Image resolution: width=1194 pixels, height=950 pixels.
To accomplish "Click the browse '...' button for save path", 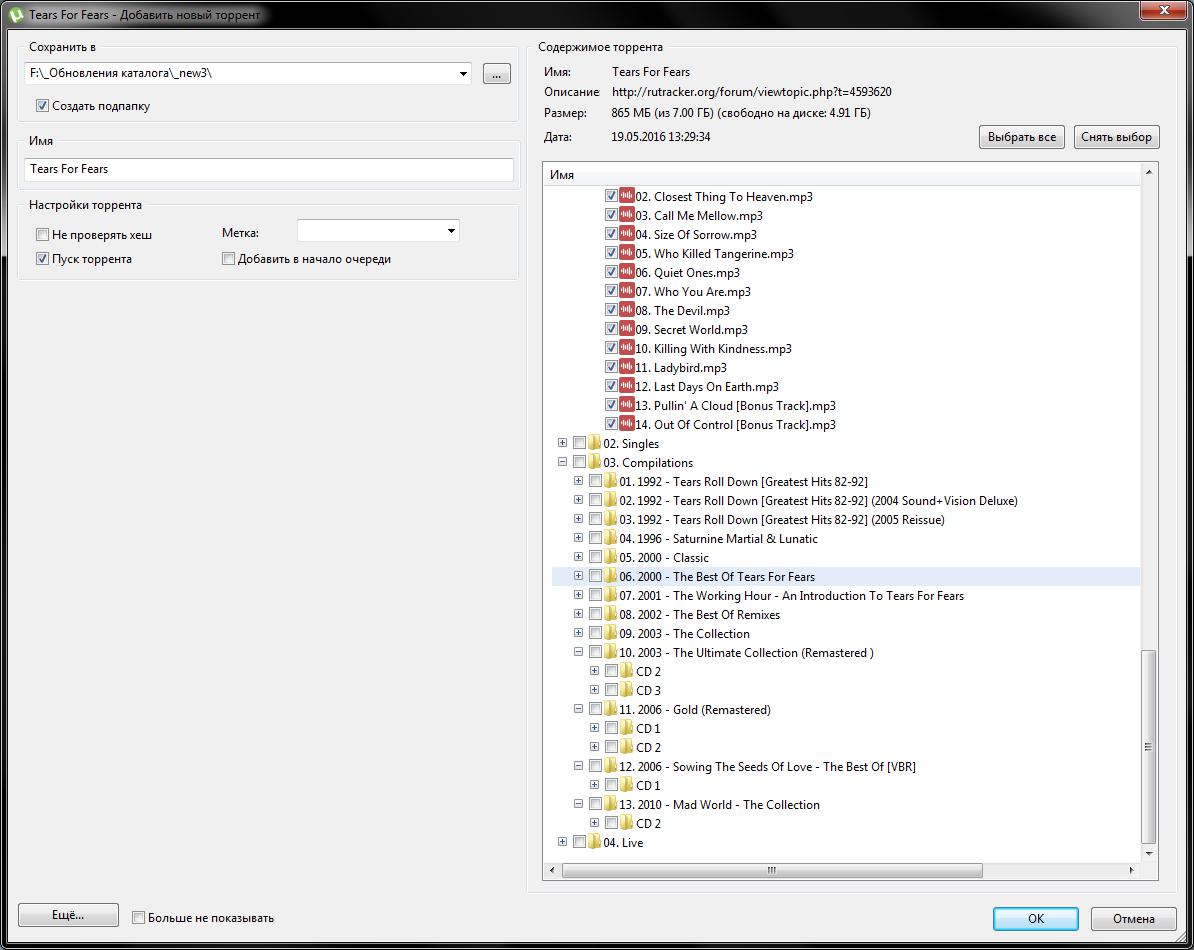I will pos(496,74).
